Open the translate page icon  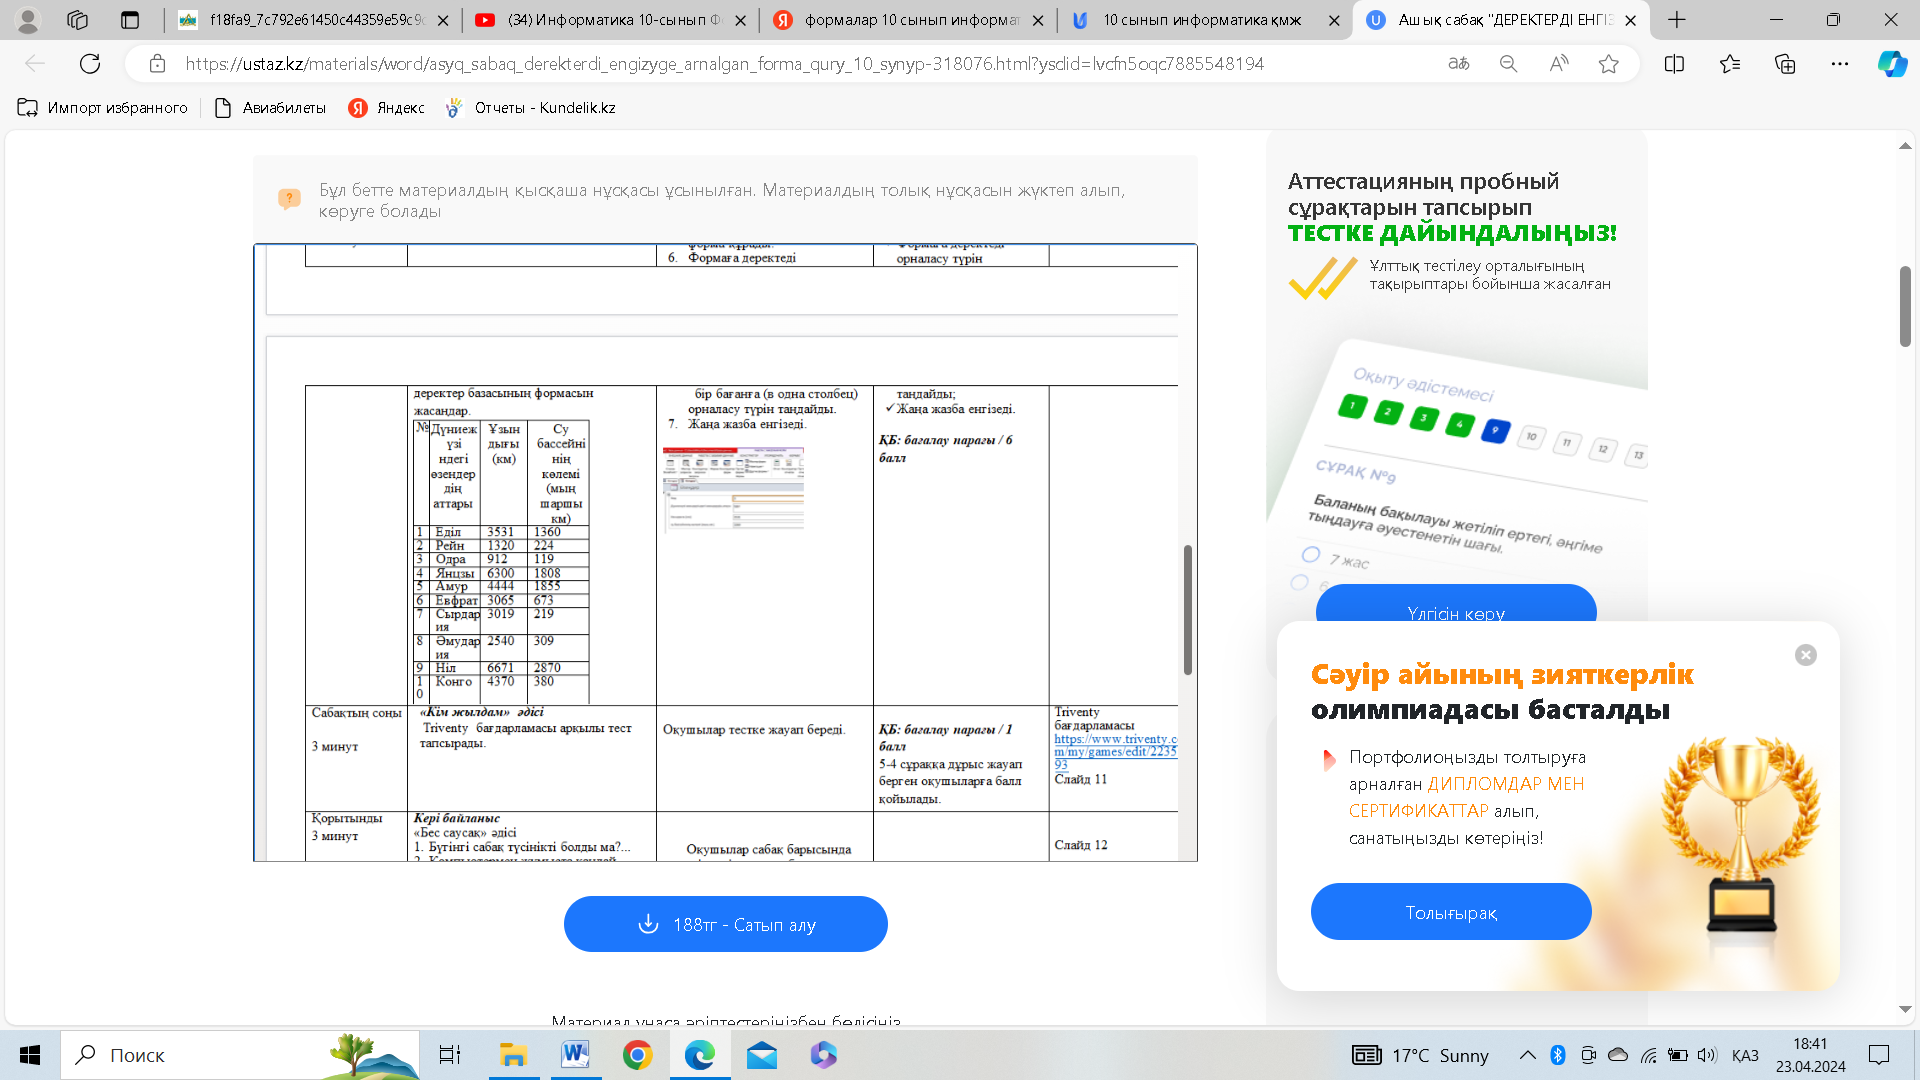(1458, 64)
